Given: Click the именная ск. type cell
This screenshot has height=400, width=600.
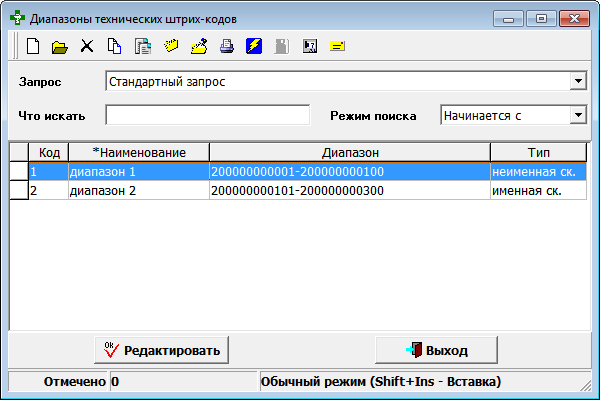Looking at the screenshot, I should [538, 190].
